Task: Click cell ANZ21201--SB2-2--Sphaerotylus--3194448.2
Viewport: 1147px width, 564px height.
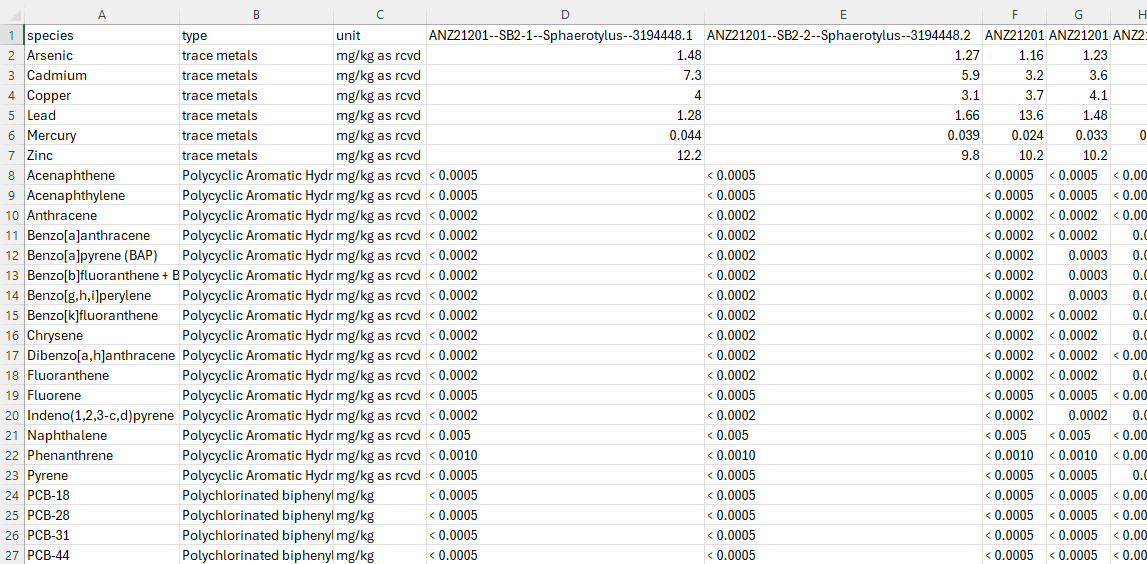Action: [843, 35]
